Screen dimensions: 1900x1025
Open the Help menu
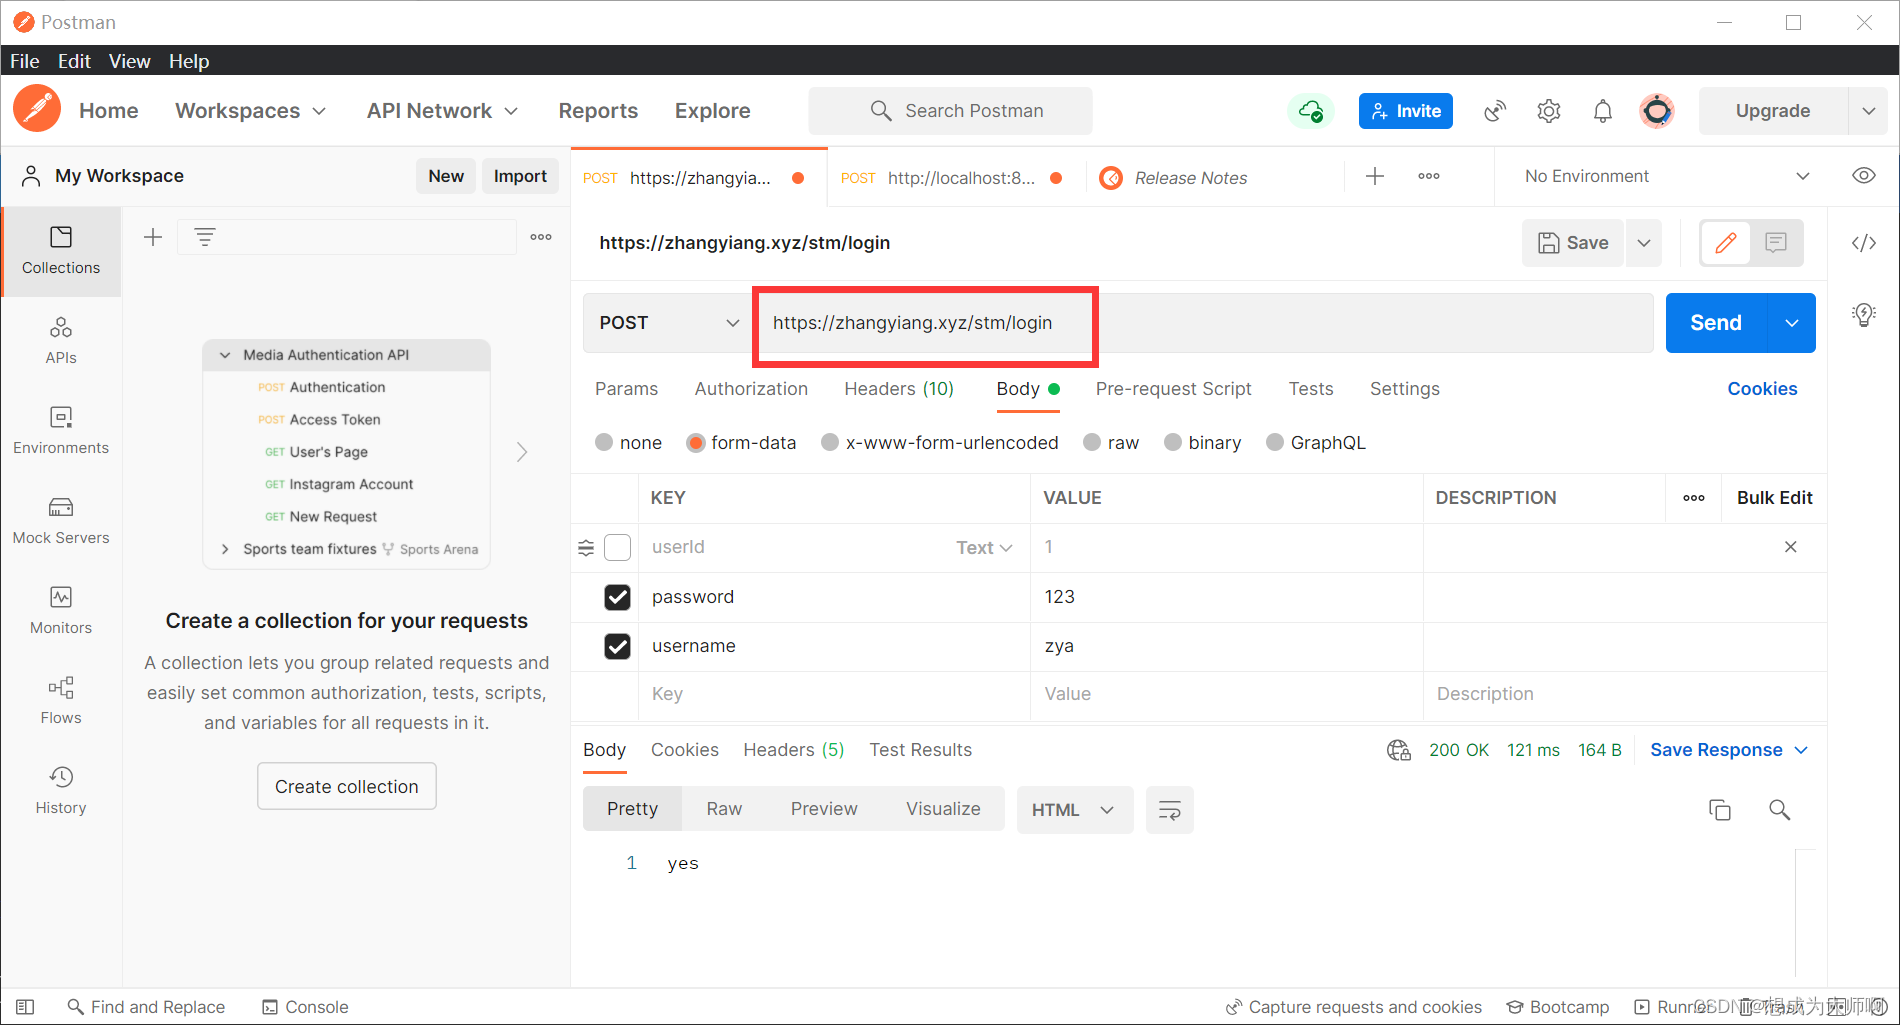coord(189,61)
